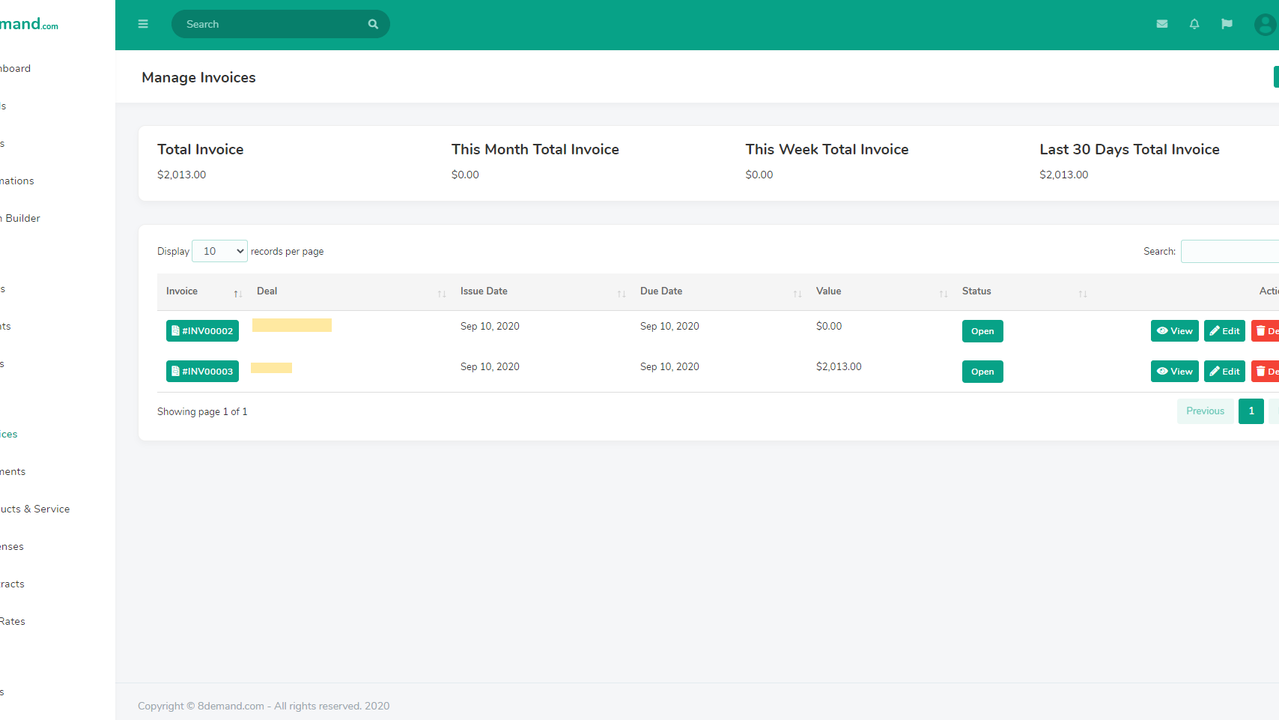
Task: Click the Open status badge of #INV00002
Action: pyautogui.click(x=982, y=331)
